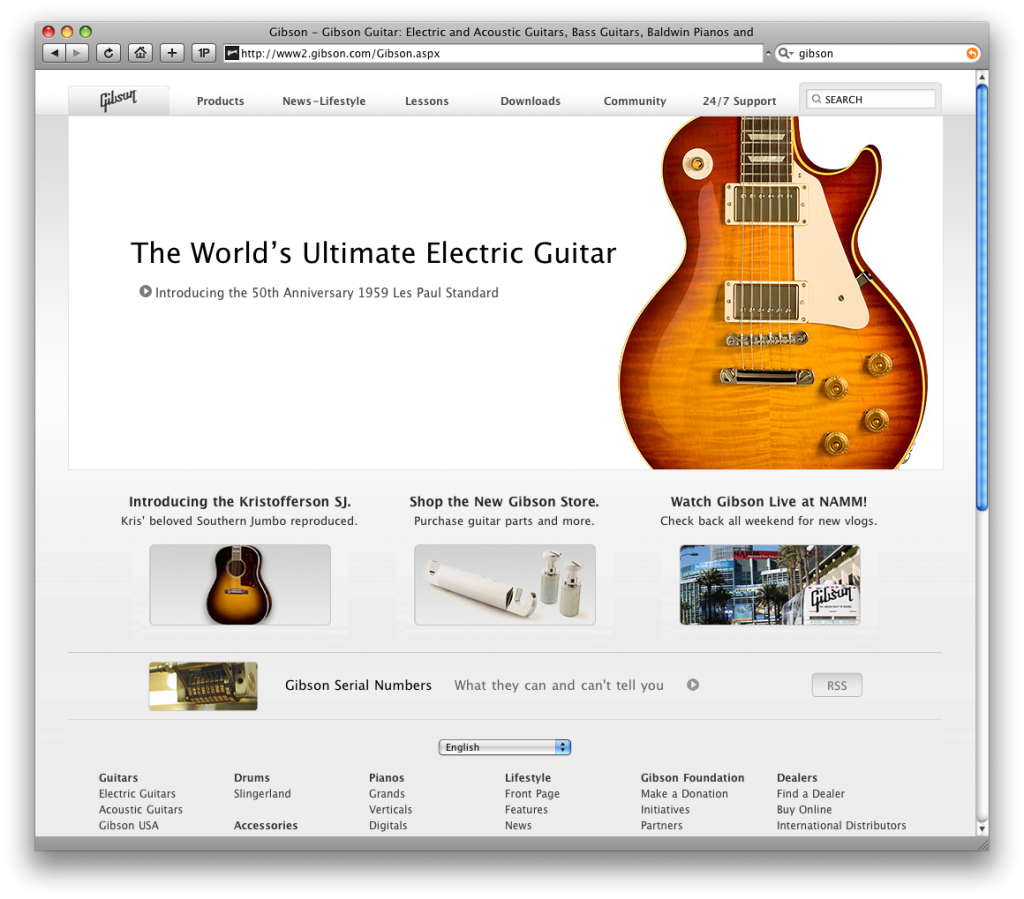Click 'Kris' beloved Southern Jumbo reproduced.' text

239,521
